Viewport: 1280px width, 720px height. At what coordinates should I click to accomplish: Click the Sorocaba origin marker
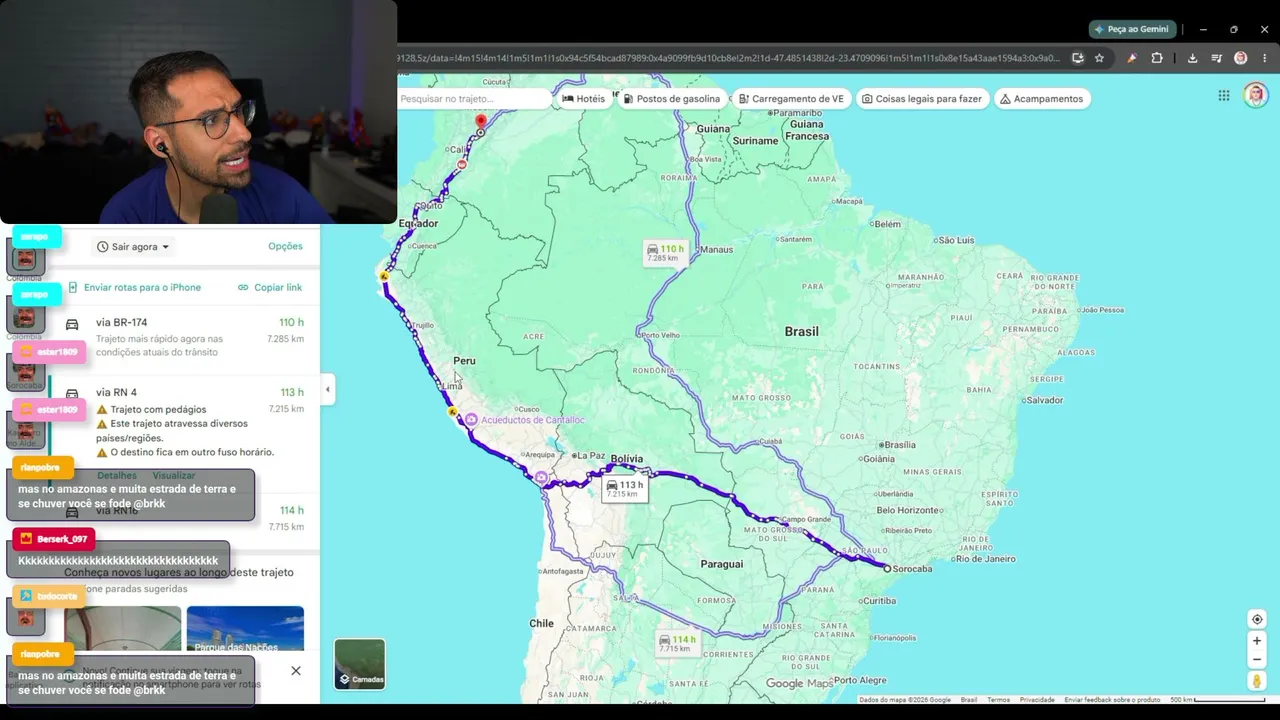pyautogui.click(x=886, y=568)
